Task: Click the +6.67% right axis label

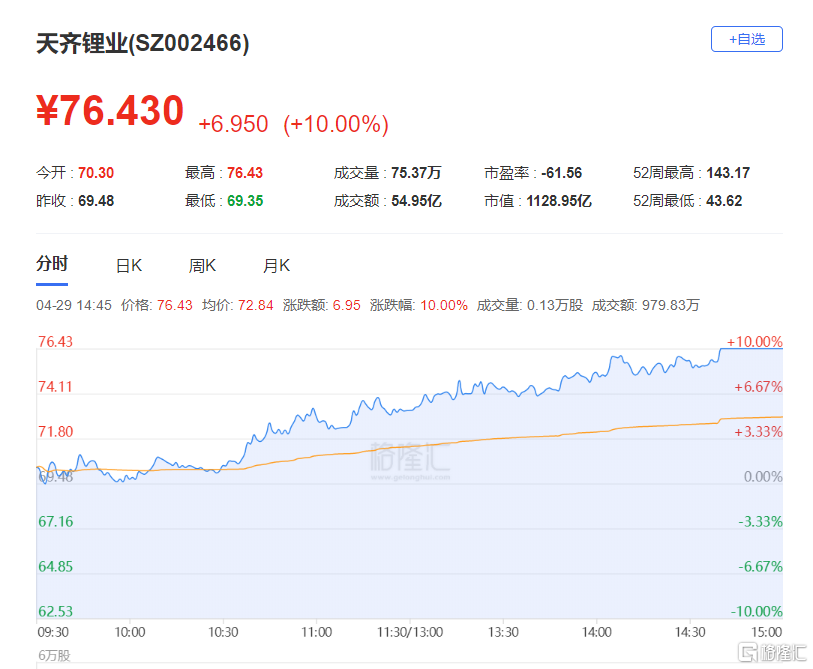Action: (x=758, y=387)
